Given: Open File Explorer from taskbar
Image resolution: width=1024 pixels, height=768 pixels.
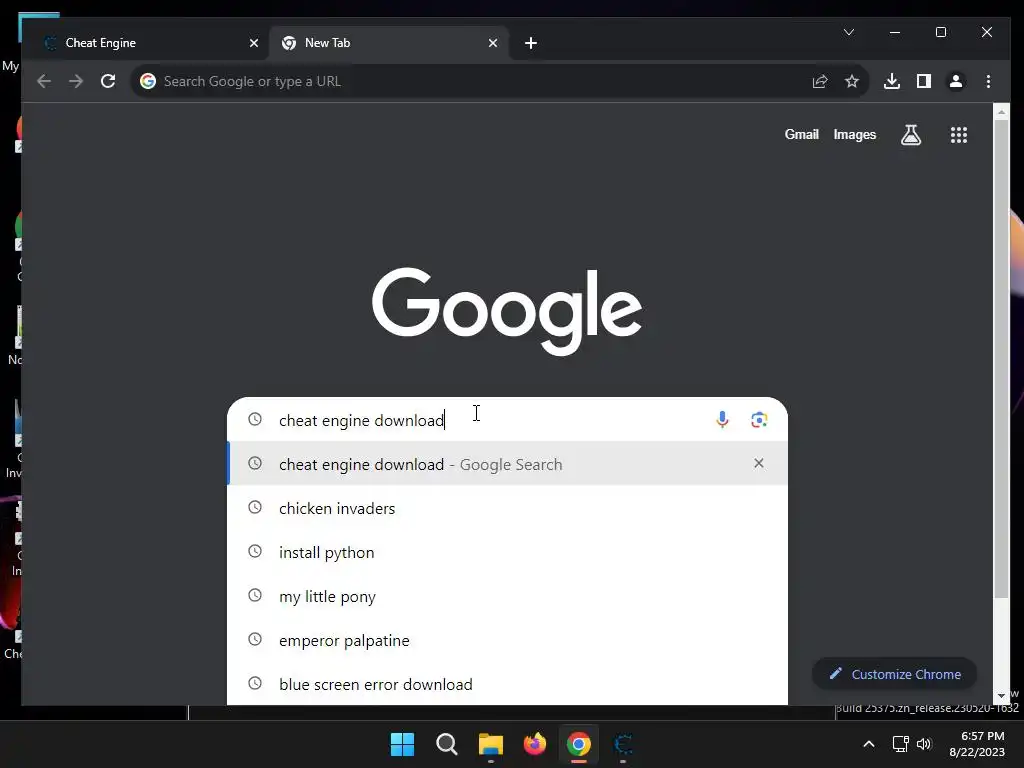Looking at the screenshot, I should pos(490,744).
